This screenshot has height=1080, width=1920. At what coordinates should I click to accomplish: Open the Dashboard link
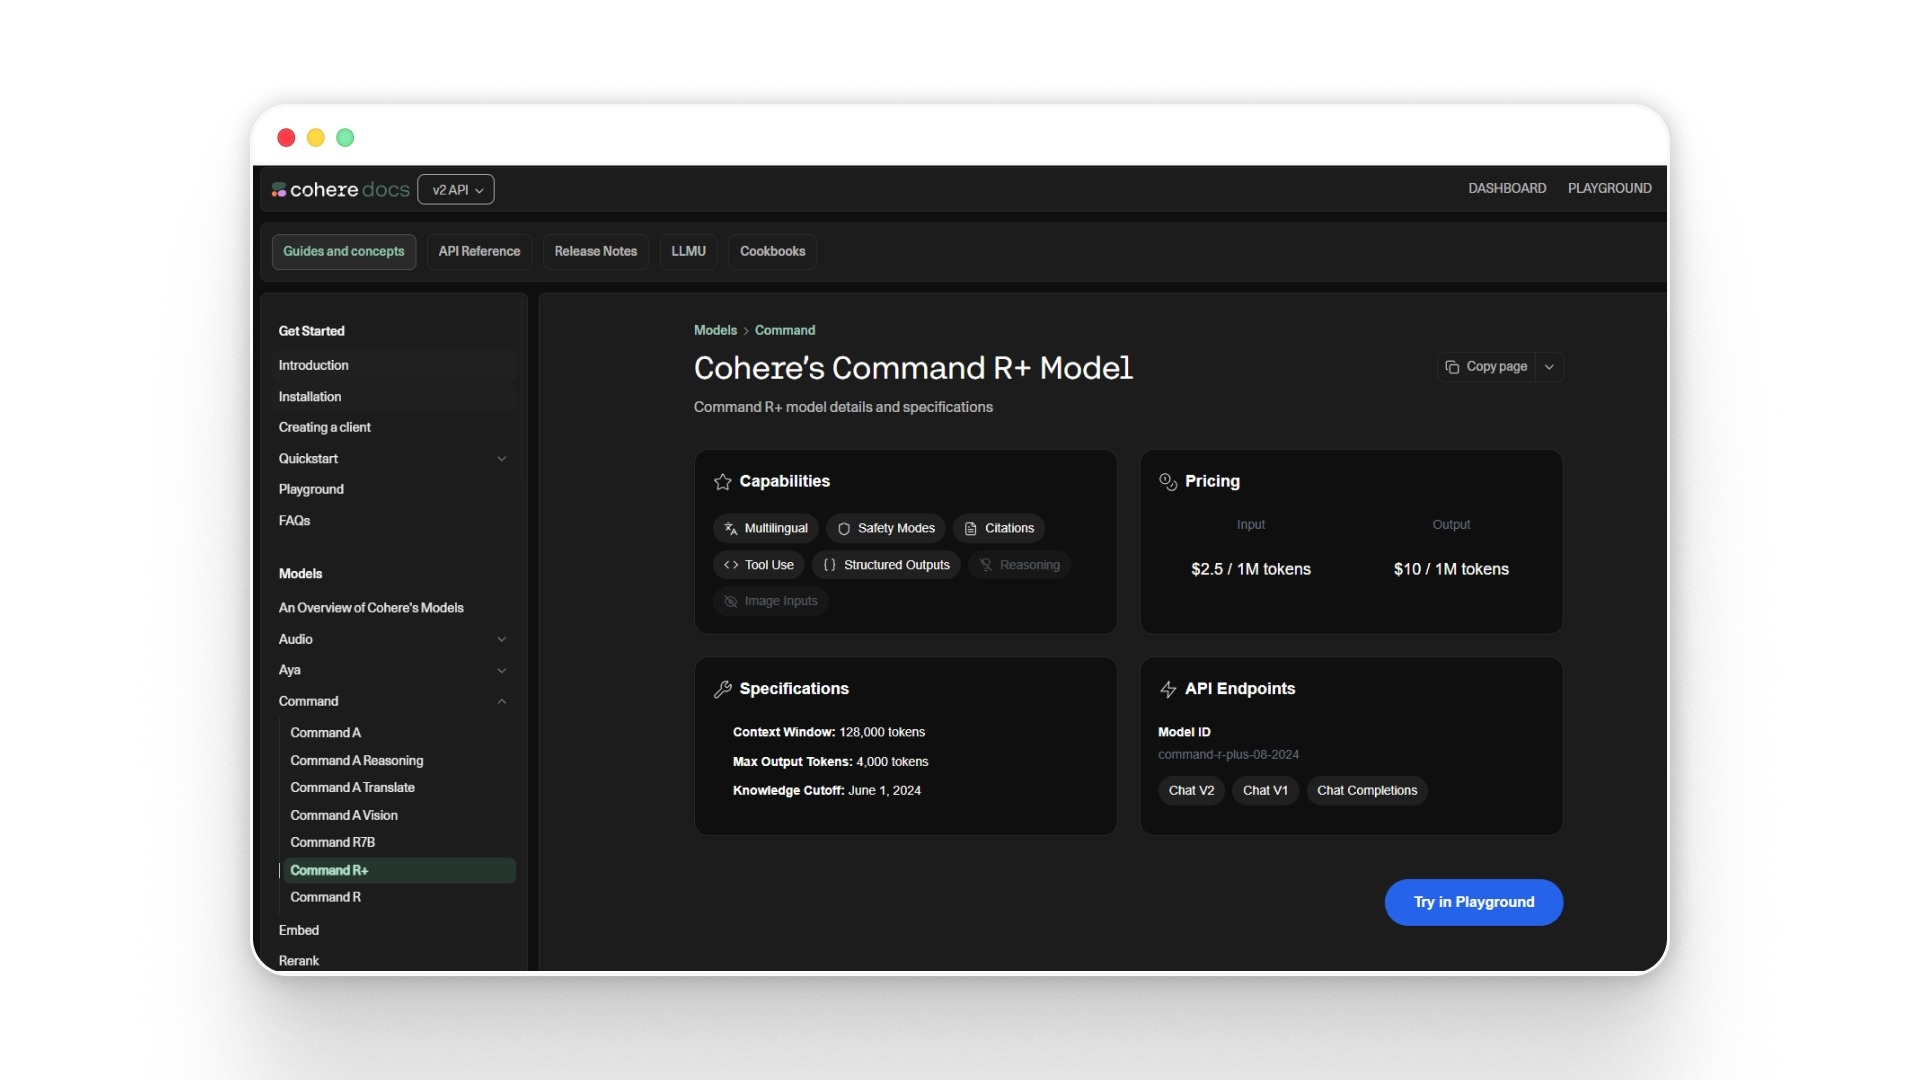(x=1507, y=188)
